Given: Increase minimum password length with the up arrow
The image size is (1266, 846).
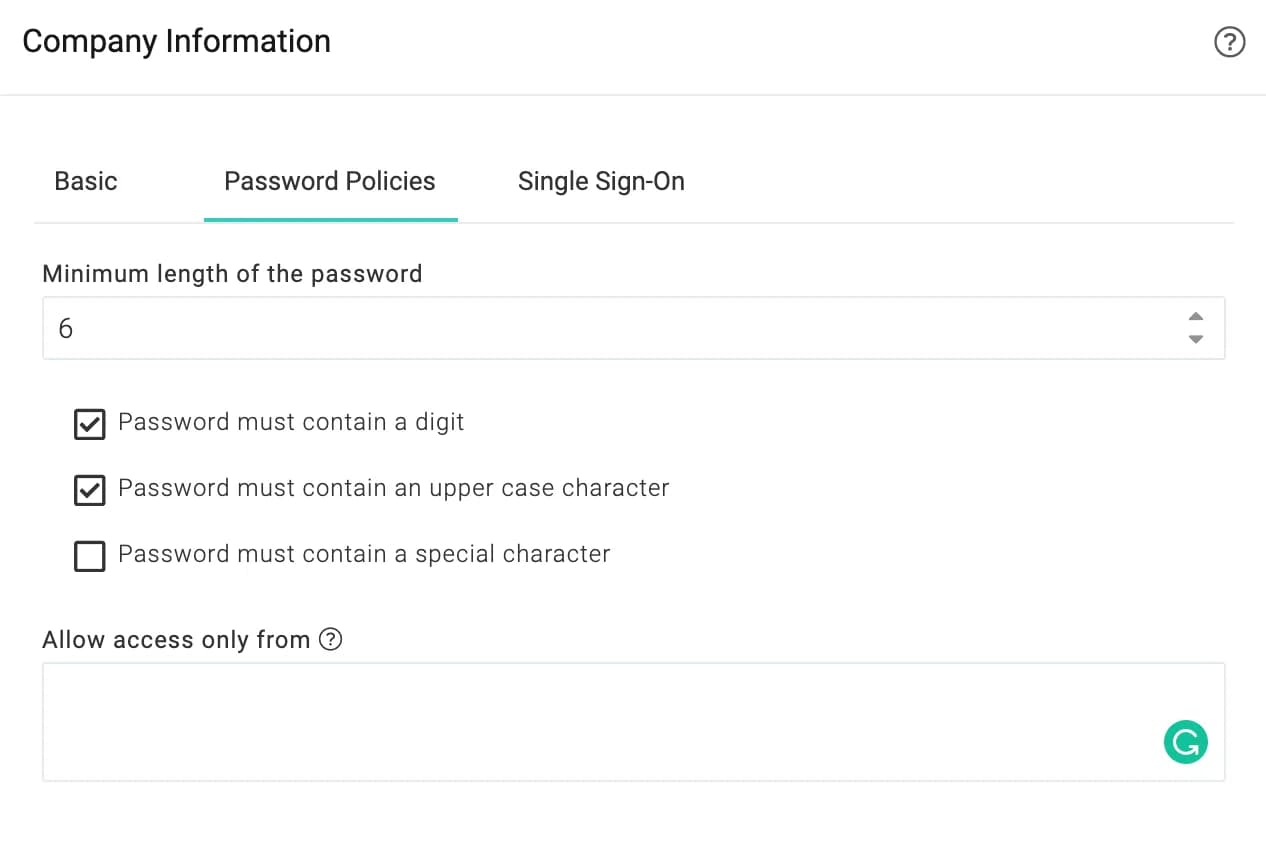Looking at the screenshot, I should pyautogui.click(x=1195, y=317).
